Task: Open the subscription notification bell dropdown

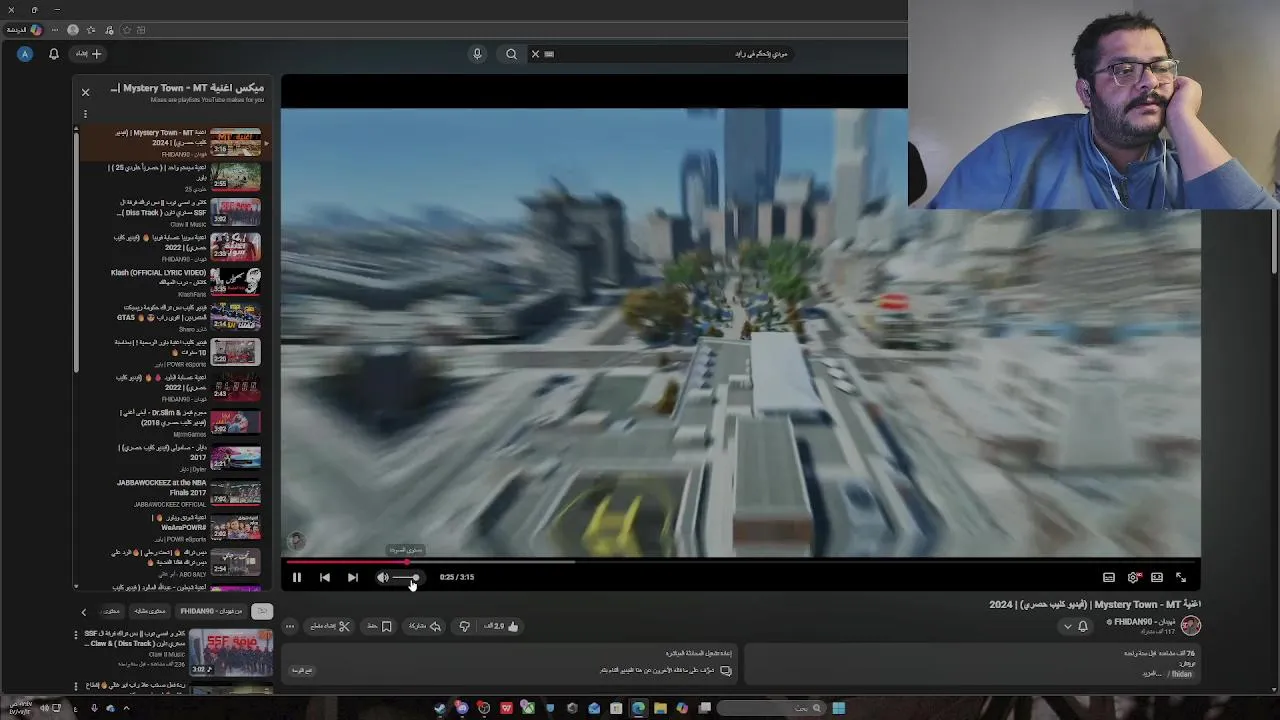Action: (x=1075, y=626)
